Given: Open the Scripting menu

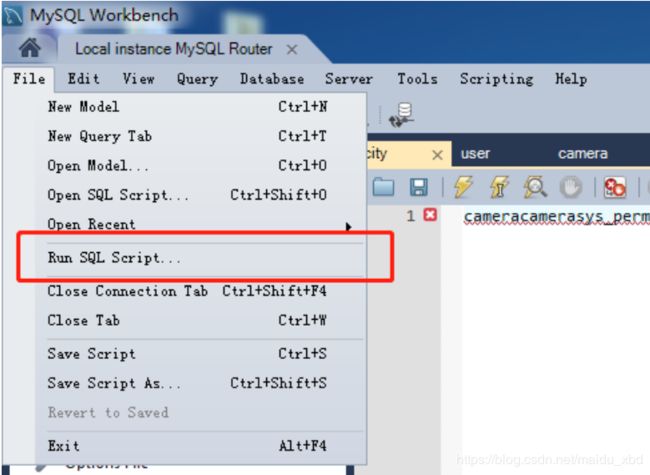Looking at the screenshot, I should coord(497,79).
